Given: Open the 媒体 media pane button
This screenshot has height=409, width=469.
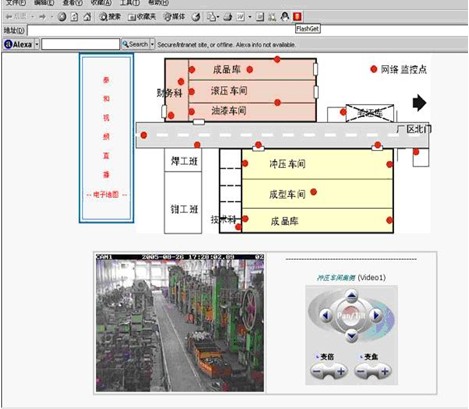Looking at the screenshot, I should (174, 16).
